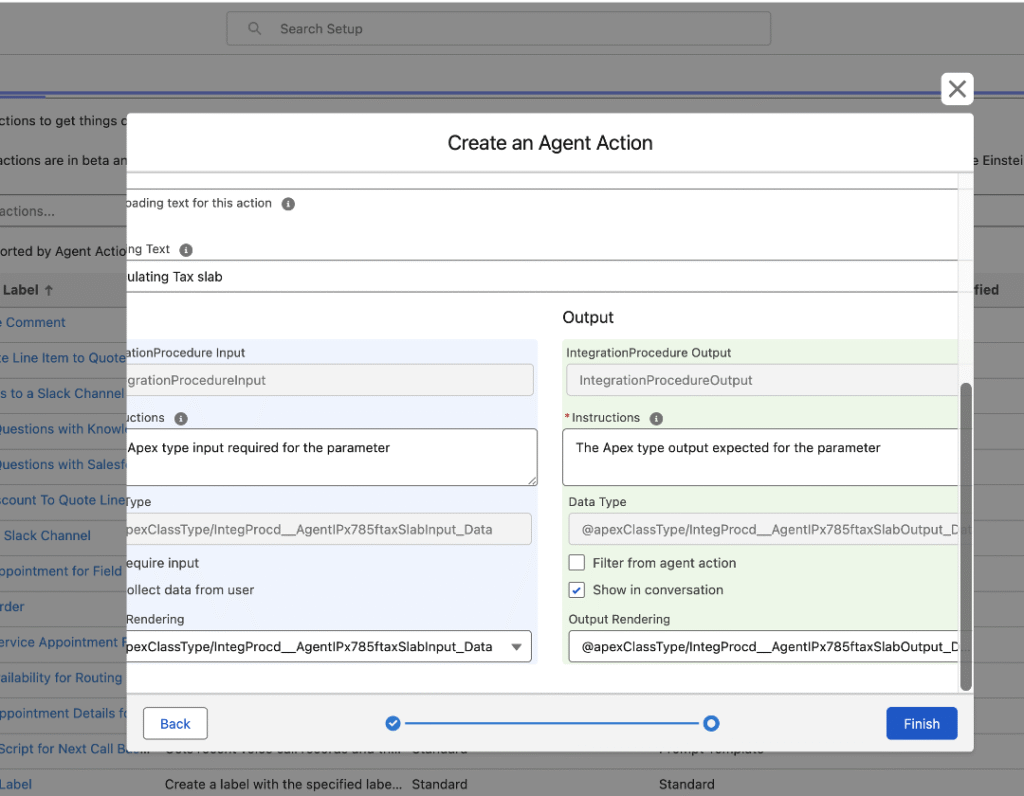Click the current step circle in progress bar

(x=711, y=724)
